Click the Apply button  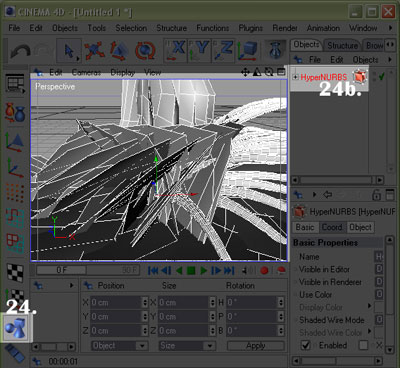pyautogui.click(x=256, y=346)
